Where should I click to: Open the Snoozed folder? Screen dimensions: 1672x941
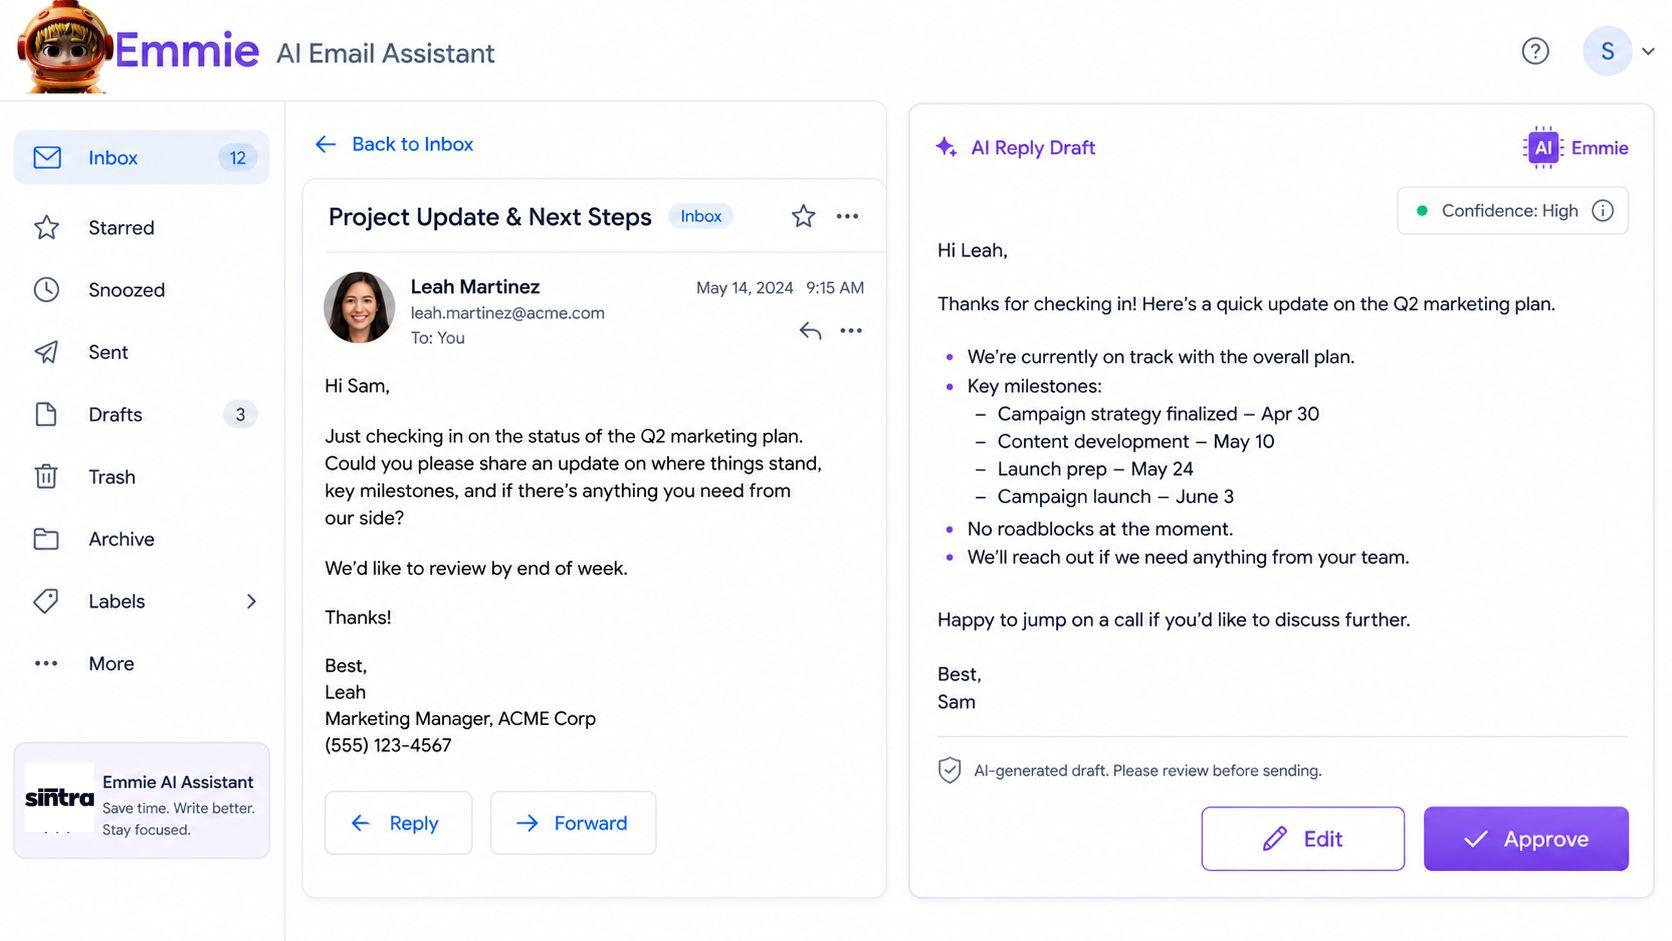(x=141, y=290)
